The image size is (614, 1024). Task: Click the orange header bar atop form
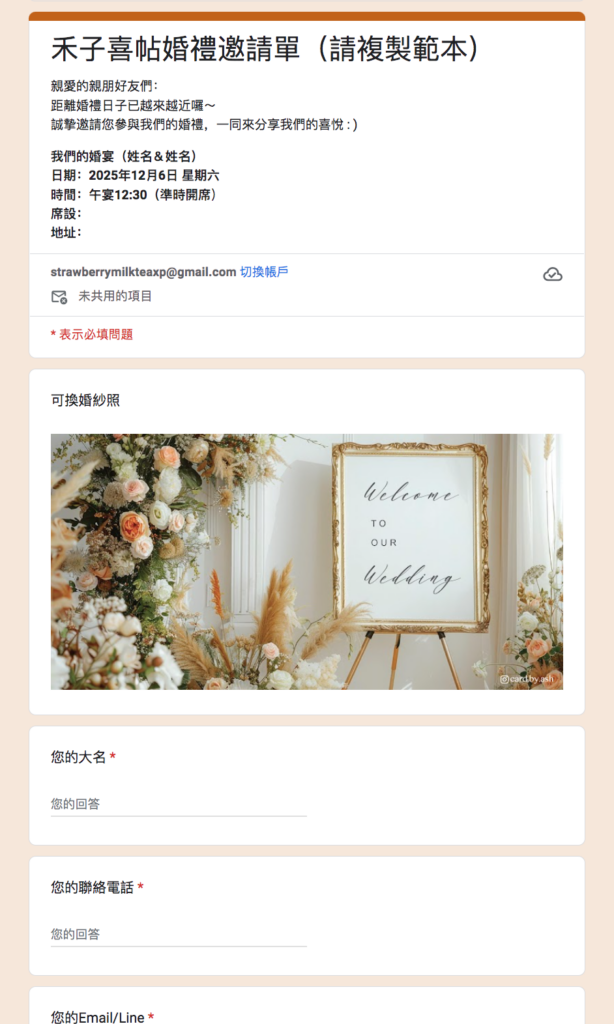pyautogui.click(x=307, y=16)
